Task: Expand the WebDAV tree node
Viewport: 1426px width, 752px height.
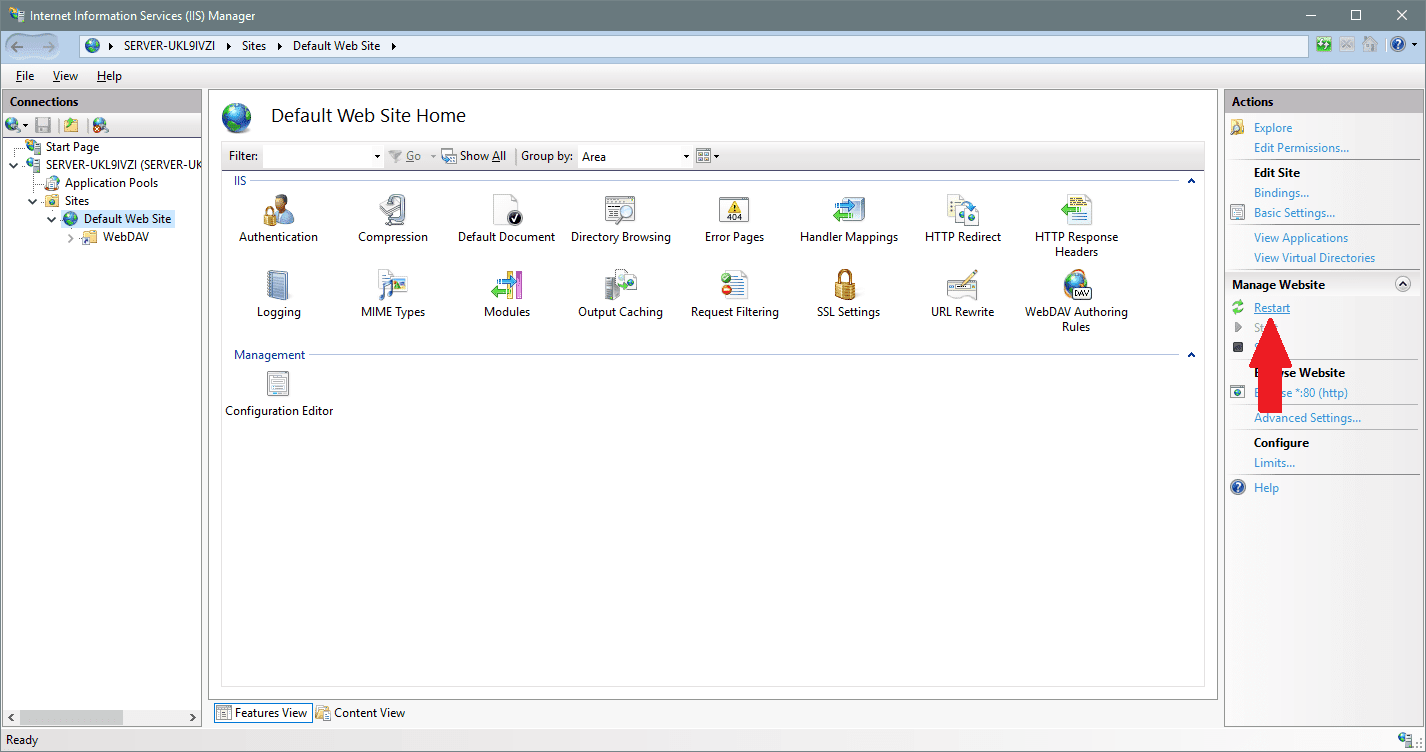Action: point(68,236)
